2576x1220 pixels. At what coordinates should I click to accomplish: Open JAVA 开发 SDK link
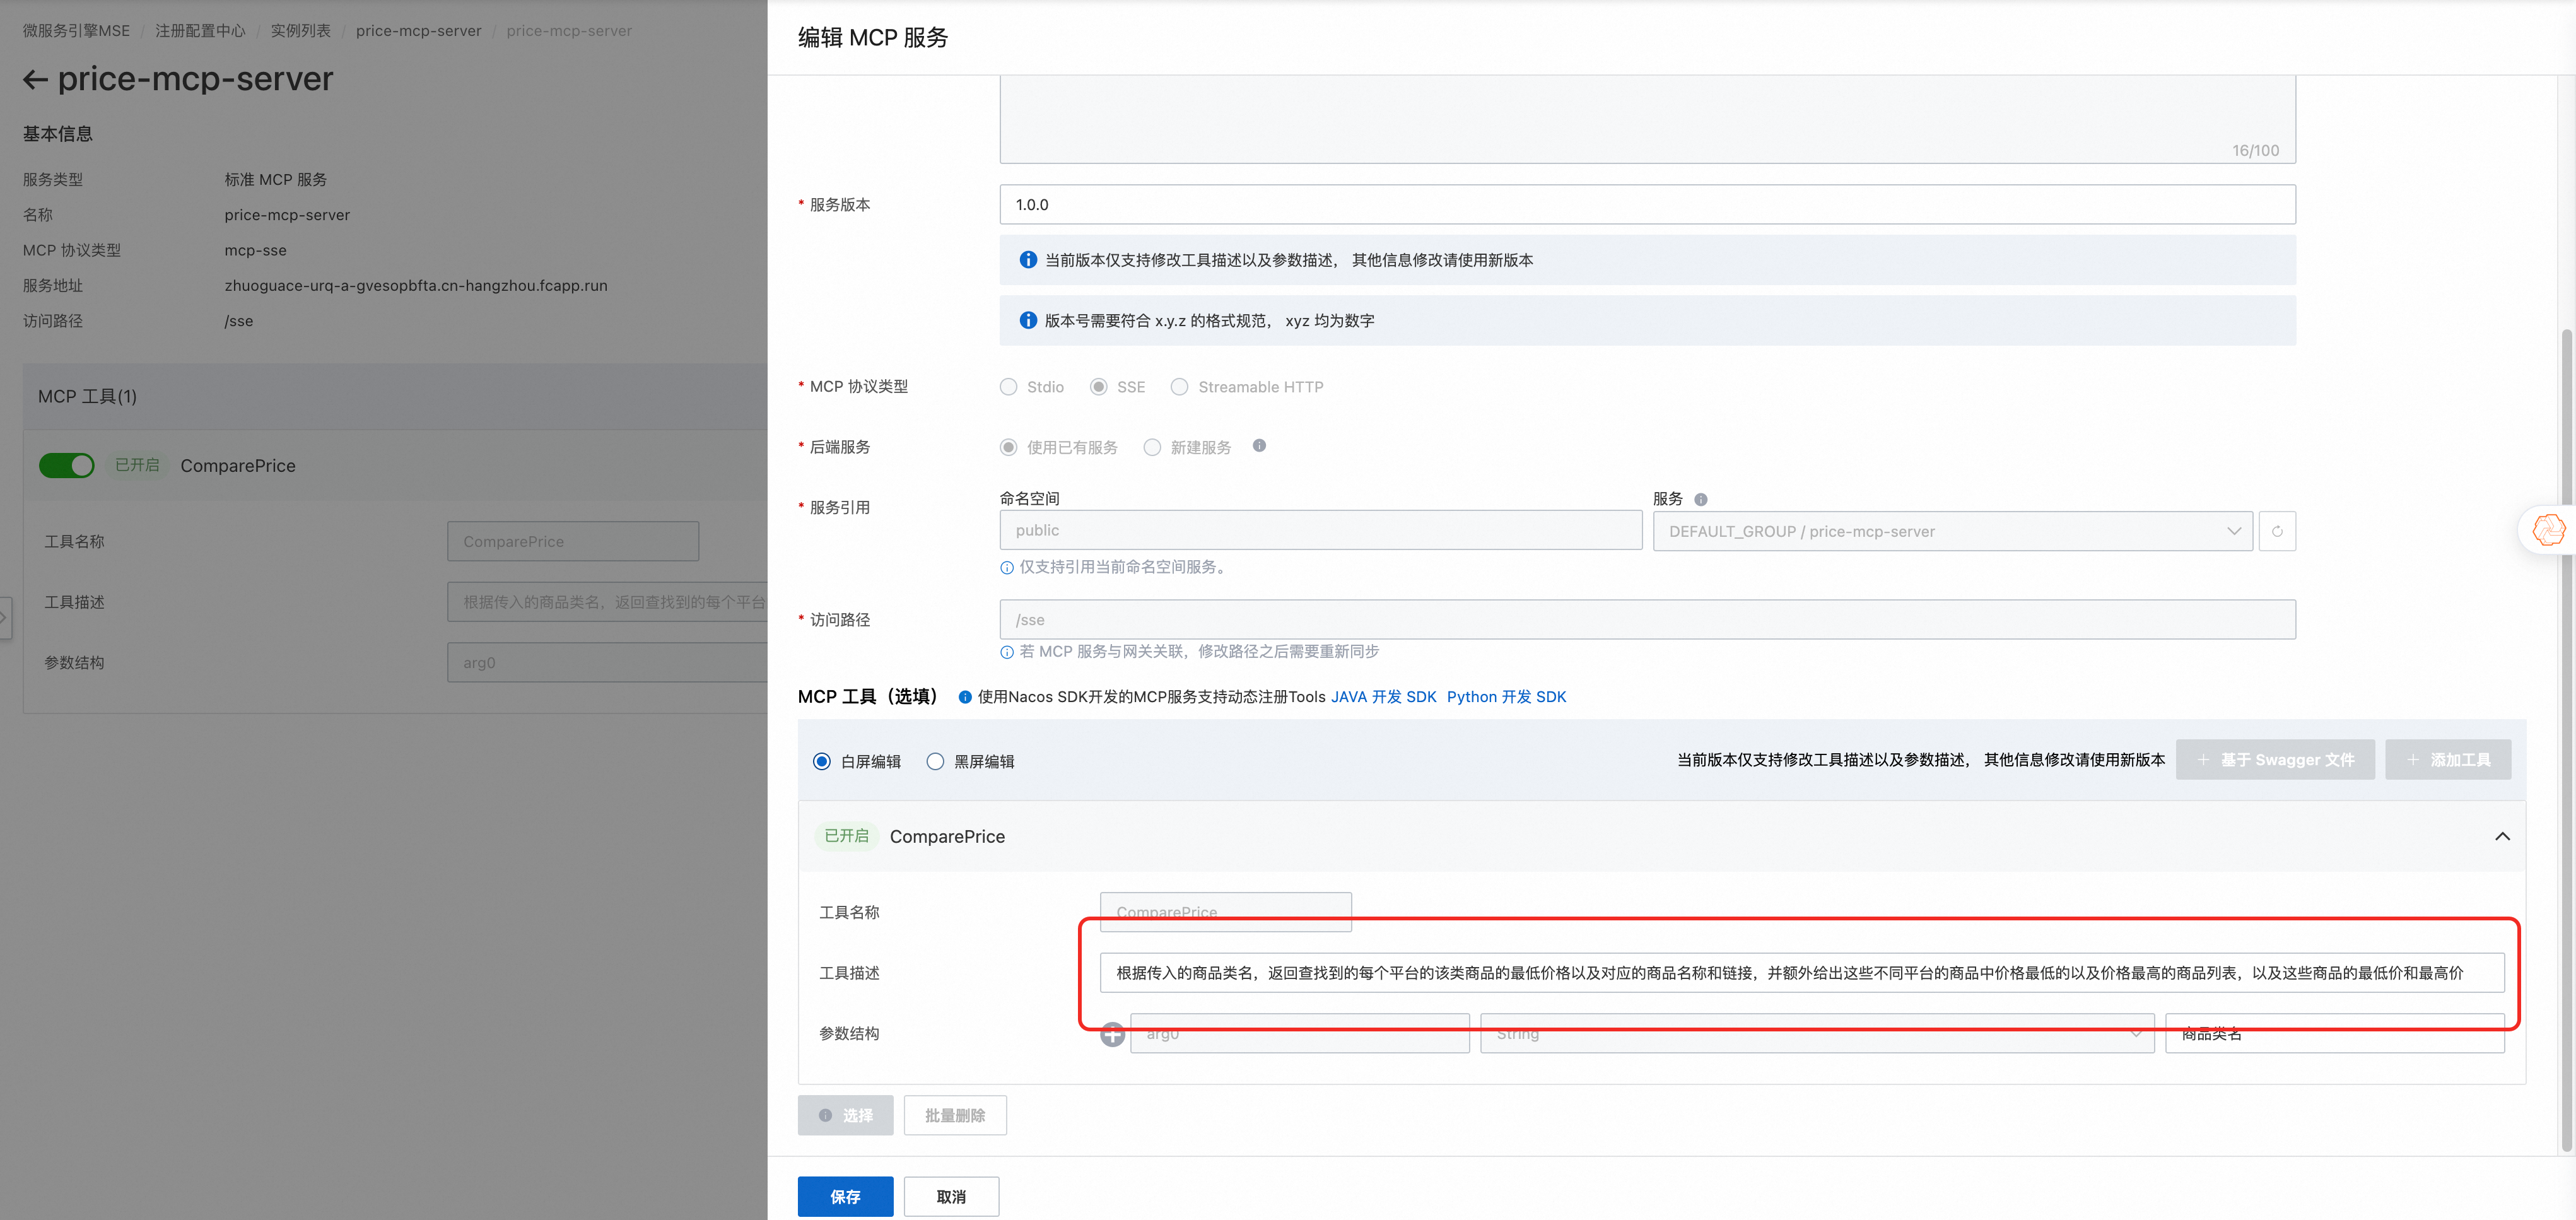click(x=1383, y=697)
